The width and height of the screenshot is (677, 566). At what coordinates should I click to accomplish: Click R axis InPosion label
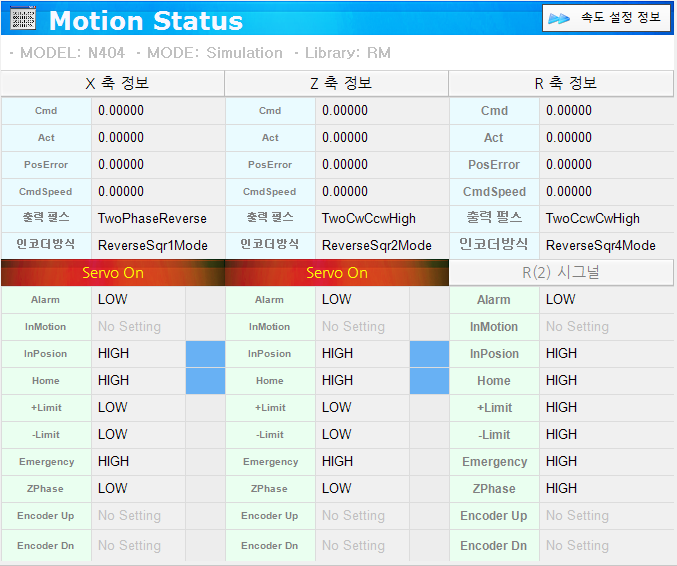point(494,354)
